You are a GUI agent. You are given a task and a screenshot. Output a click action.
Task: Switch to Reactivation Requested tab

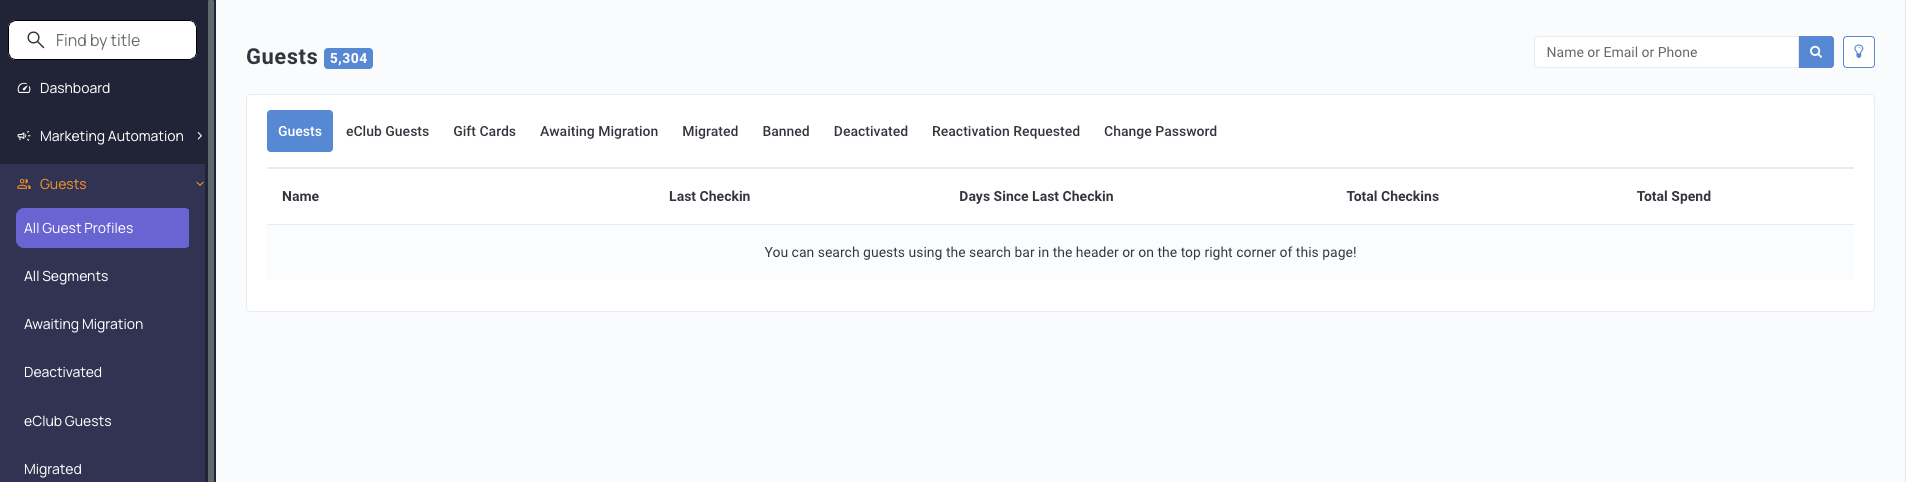pyautogui.click(x=1006, y=131)
